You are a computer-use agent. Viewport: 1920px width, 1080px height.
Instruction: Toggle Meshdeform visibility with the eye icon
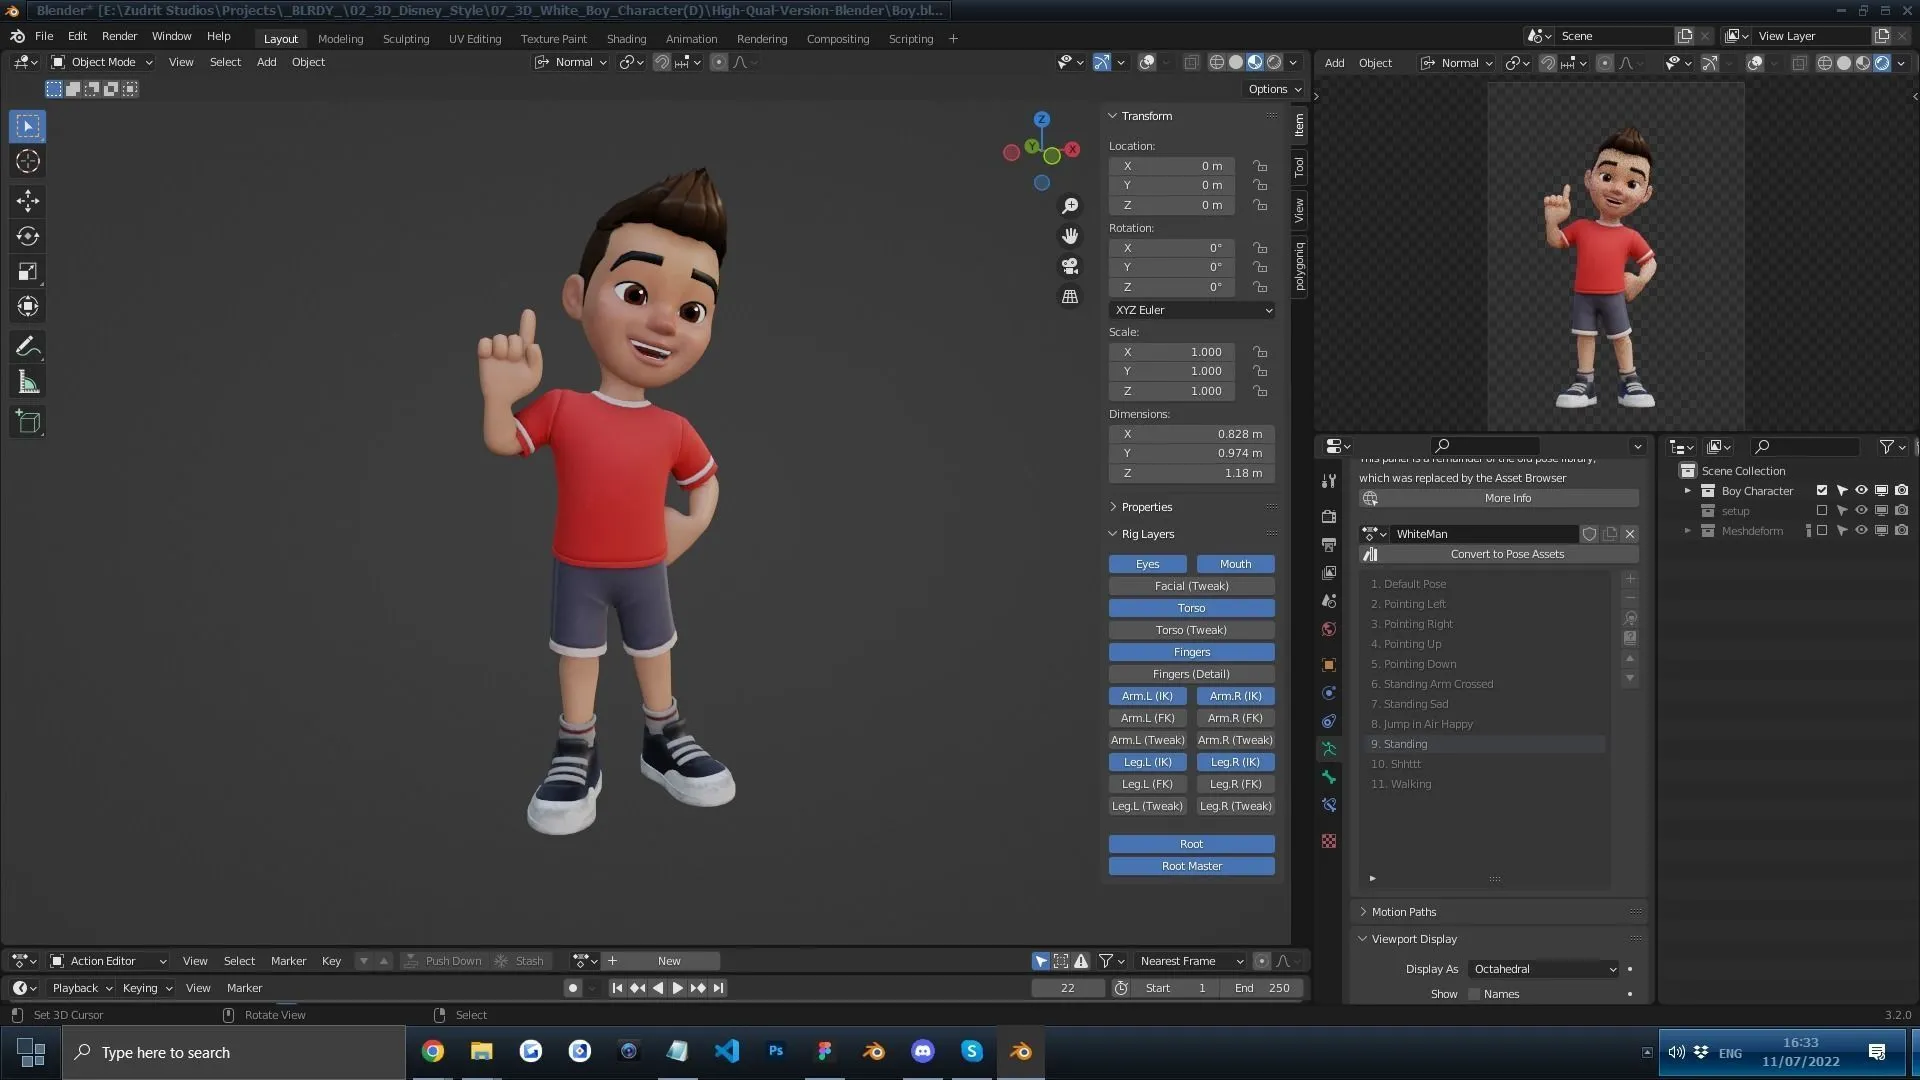(1861, 531)
